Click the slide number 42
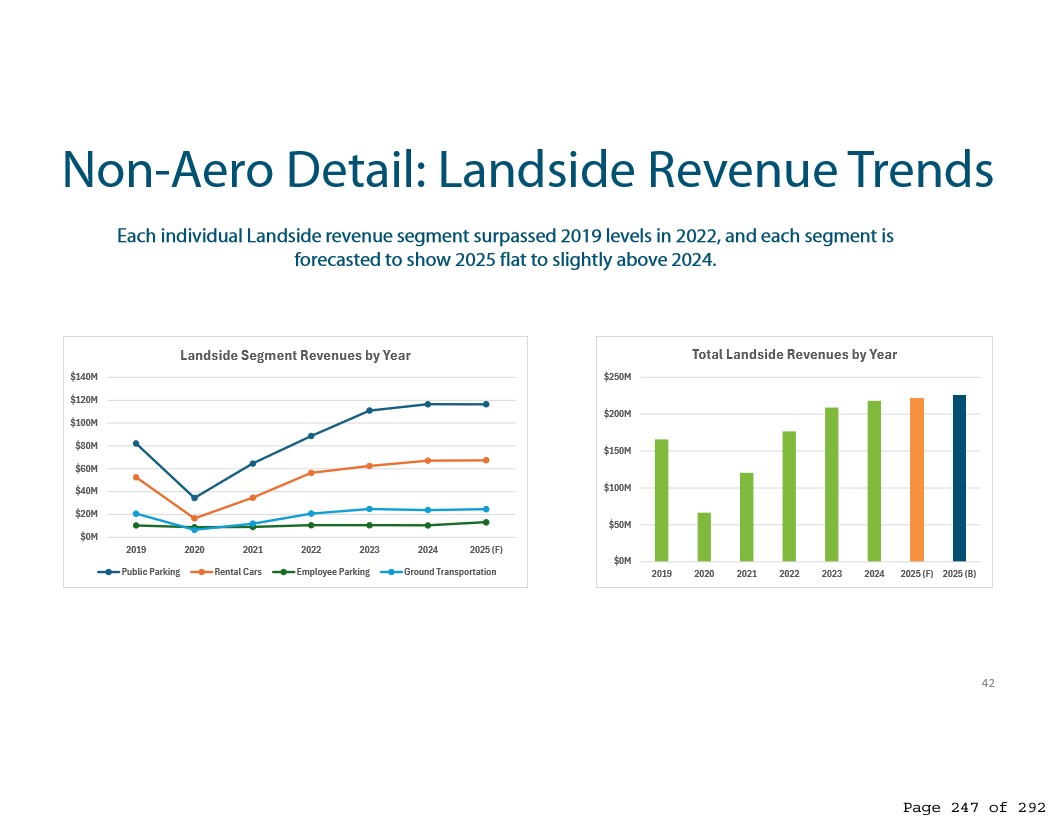 988,683
